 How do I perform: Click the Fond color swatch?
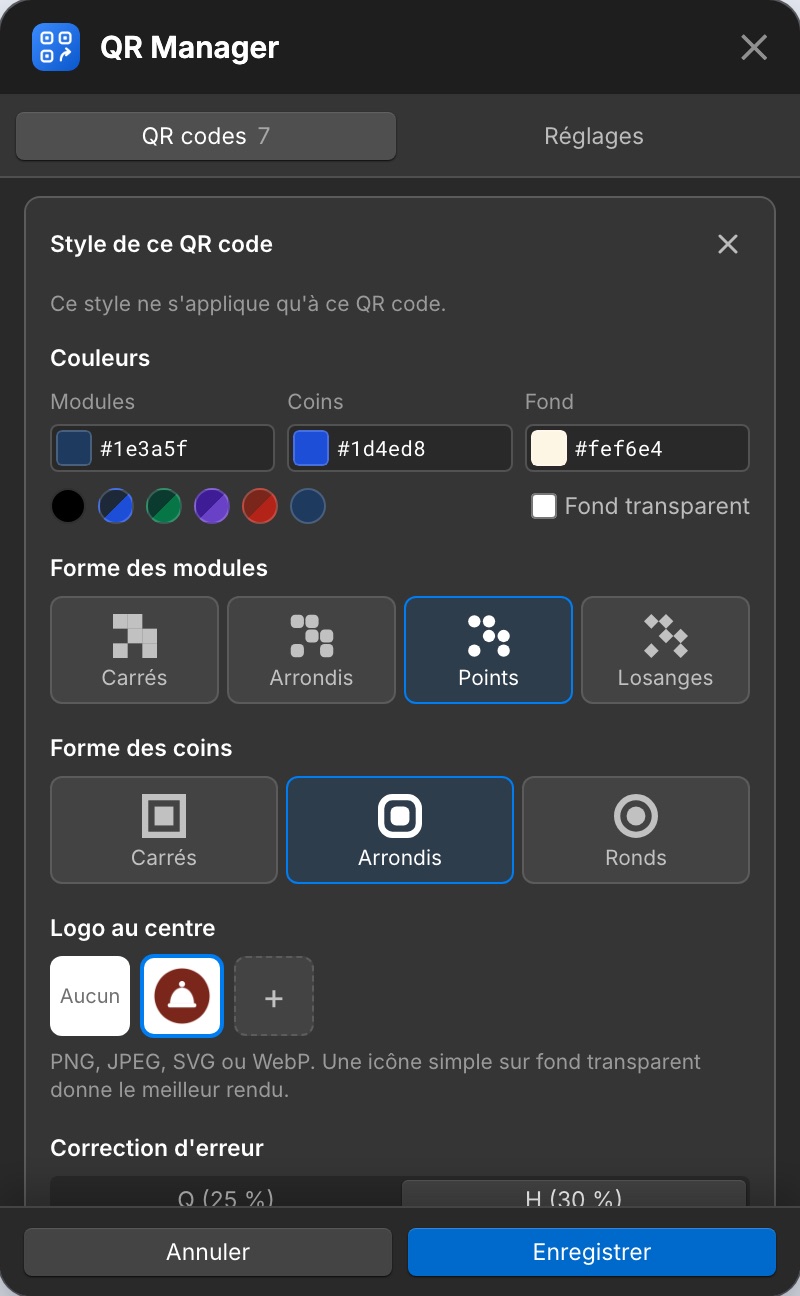[548, 448]
